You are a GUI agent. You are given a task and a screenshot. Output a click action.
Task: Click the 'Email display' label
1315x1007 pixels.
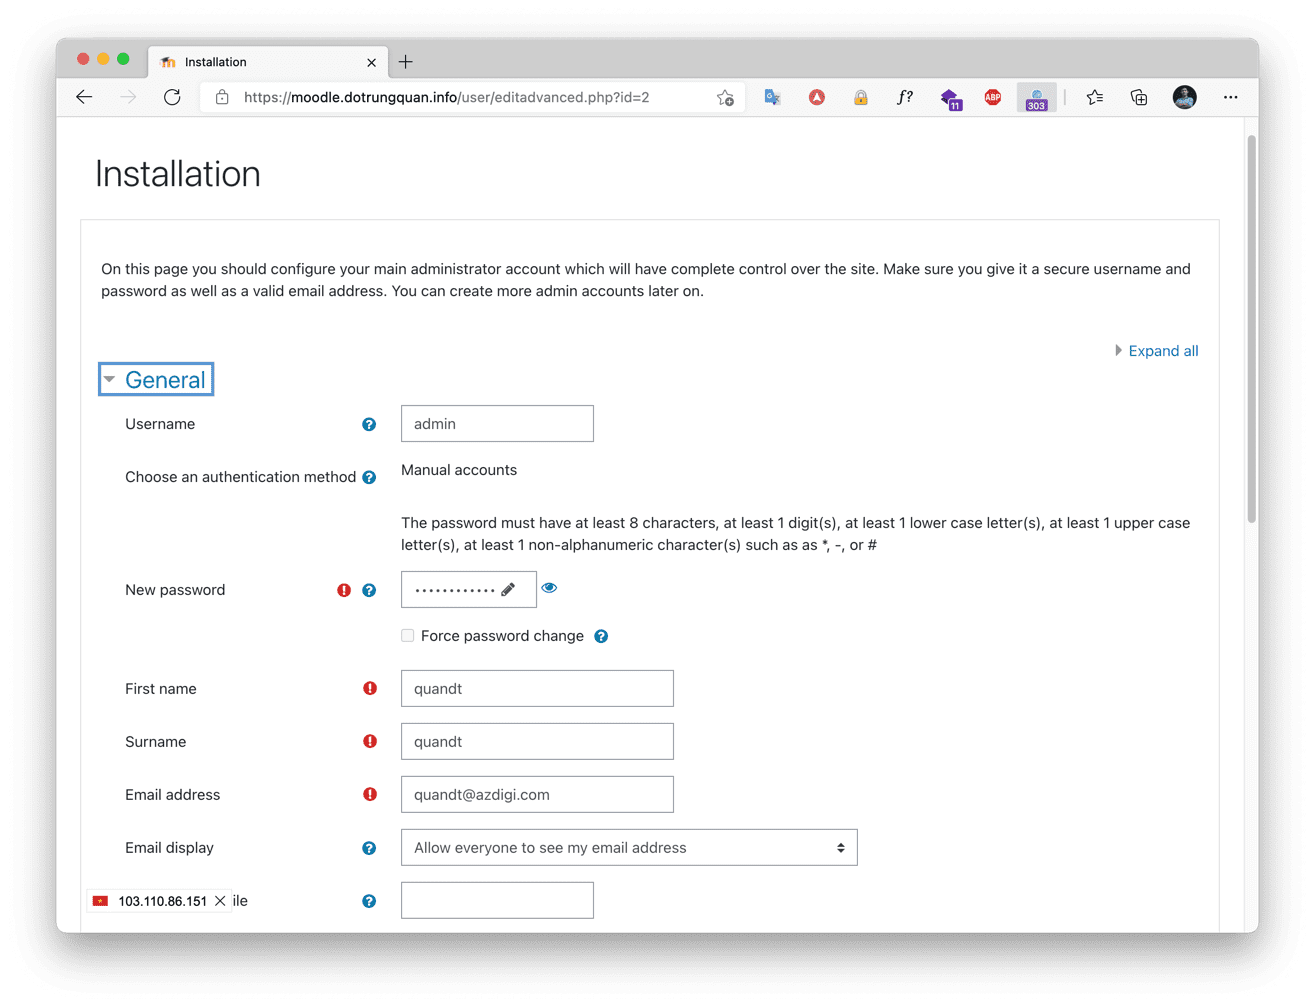coord(169,848)
